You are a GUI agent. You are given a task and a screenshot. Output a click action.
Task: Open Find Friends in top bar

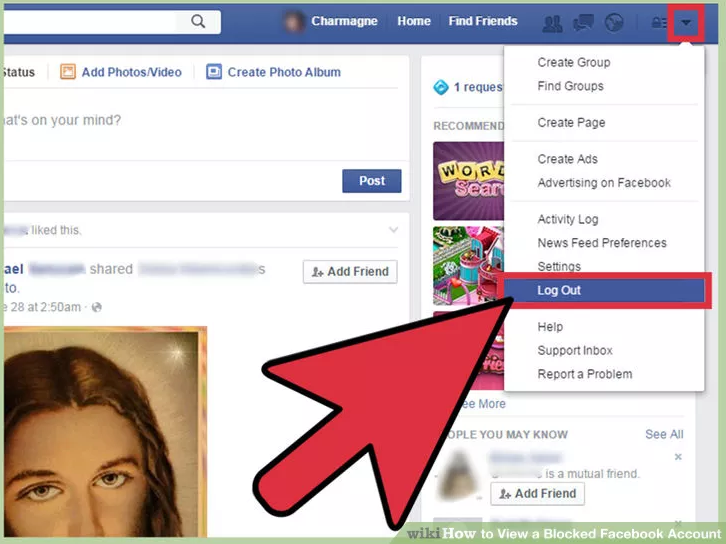483,21
